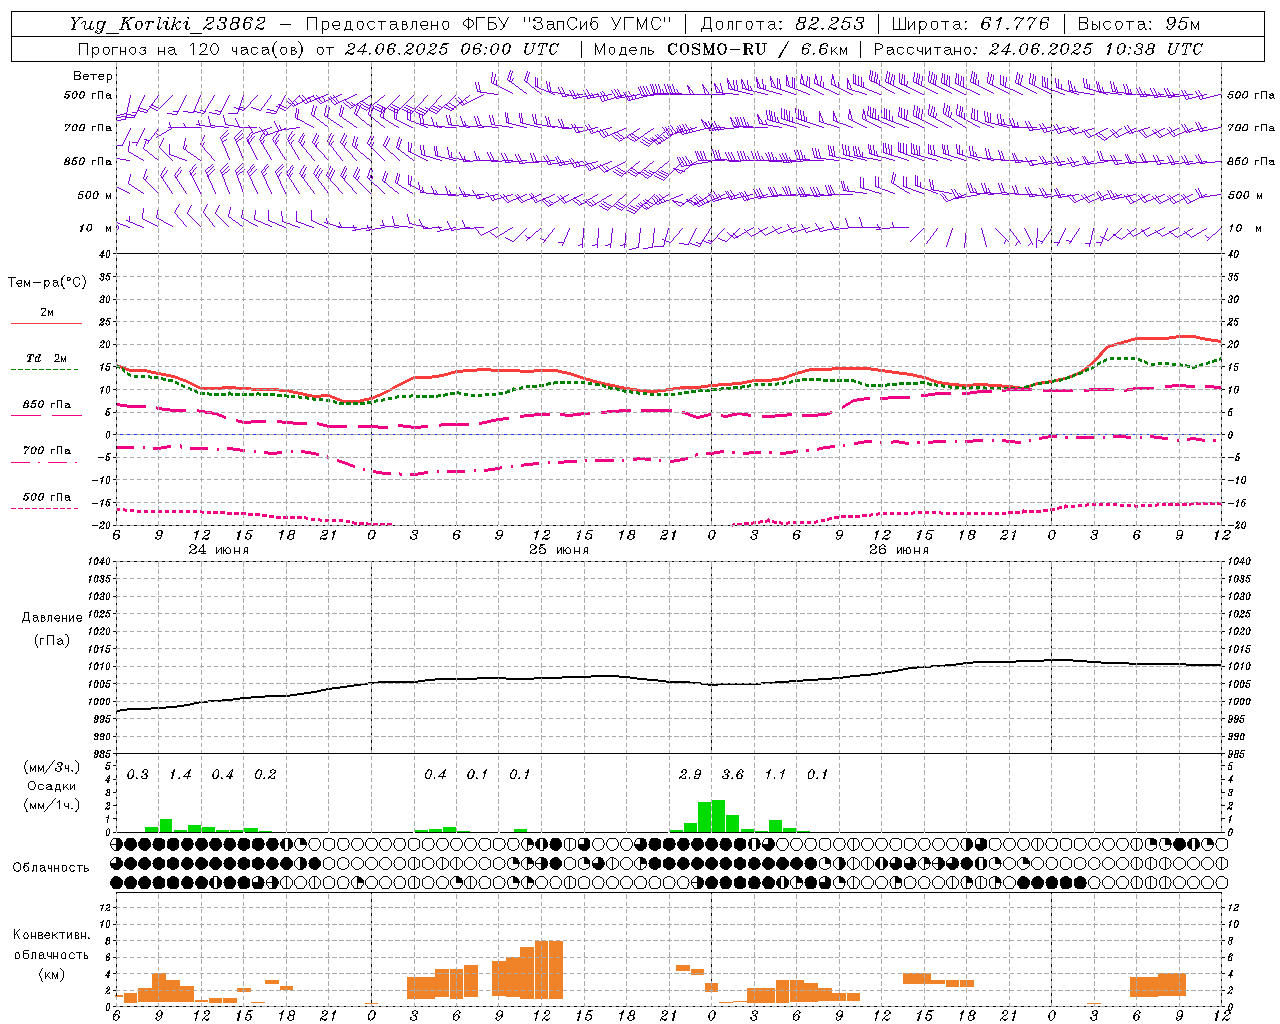1280x1024 pixels.
Task: Click the 25 июня date label
Action: click(x=559, y=550)
